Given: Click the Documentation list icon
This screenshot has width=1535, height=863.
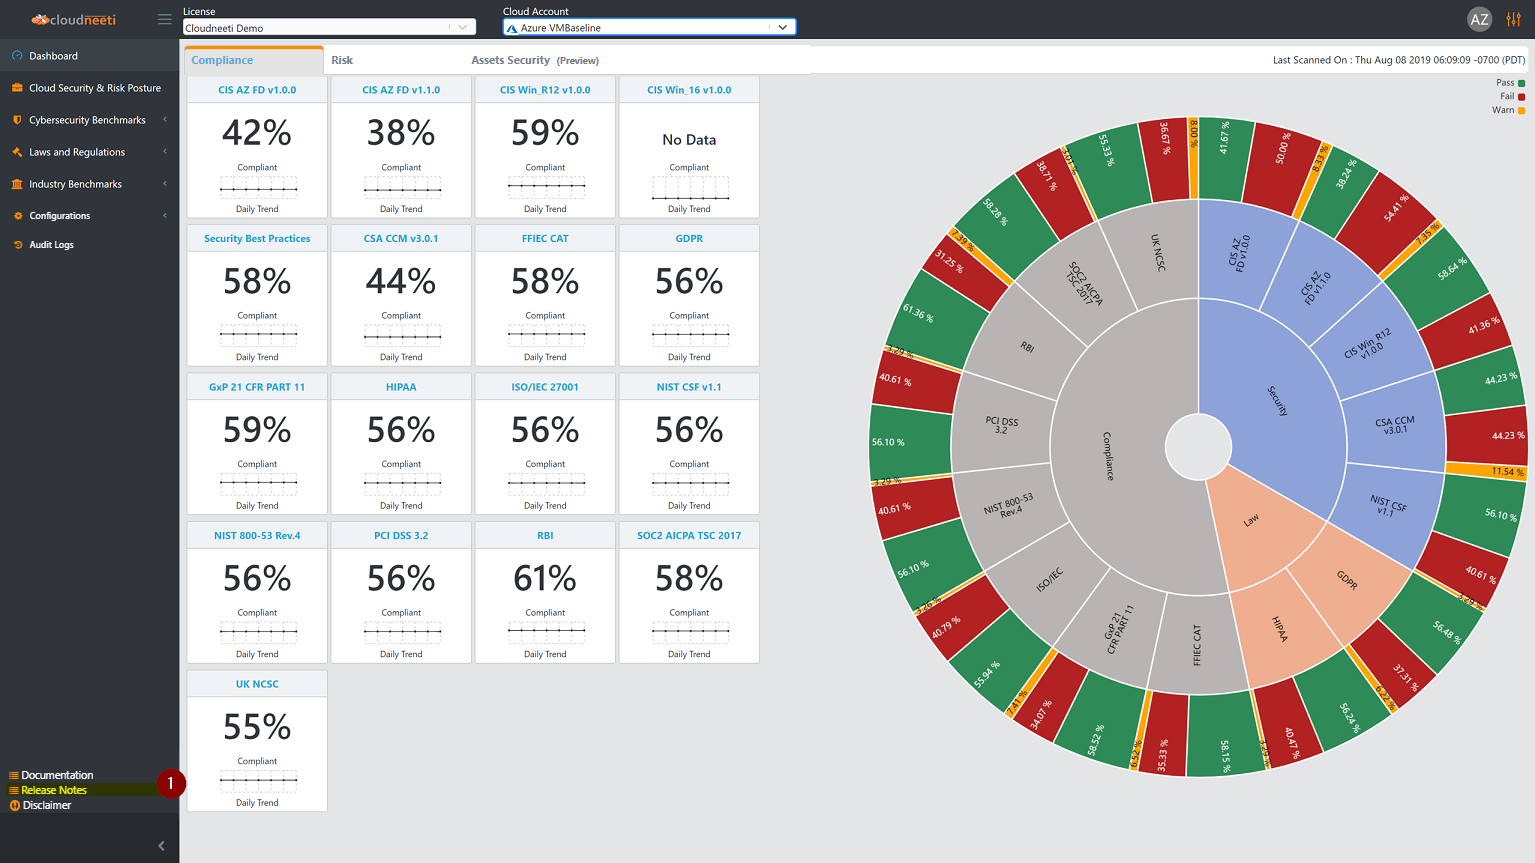Looking at the screenshot, I should pyautogui.click(x=14, y=775).
